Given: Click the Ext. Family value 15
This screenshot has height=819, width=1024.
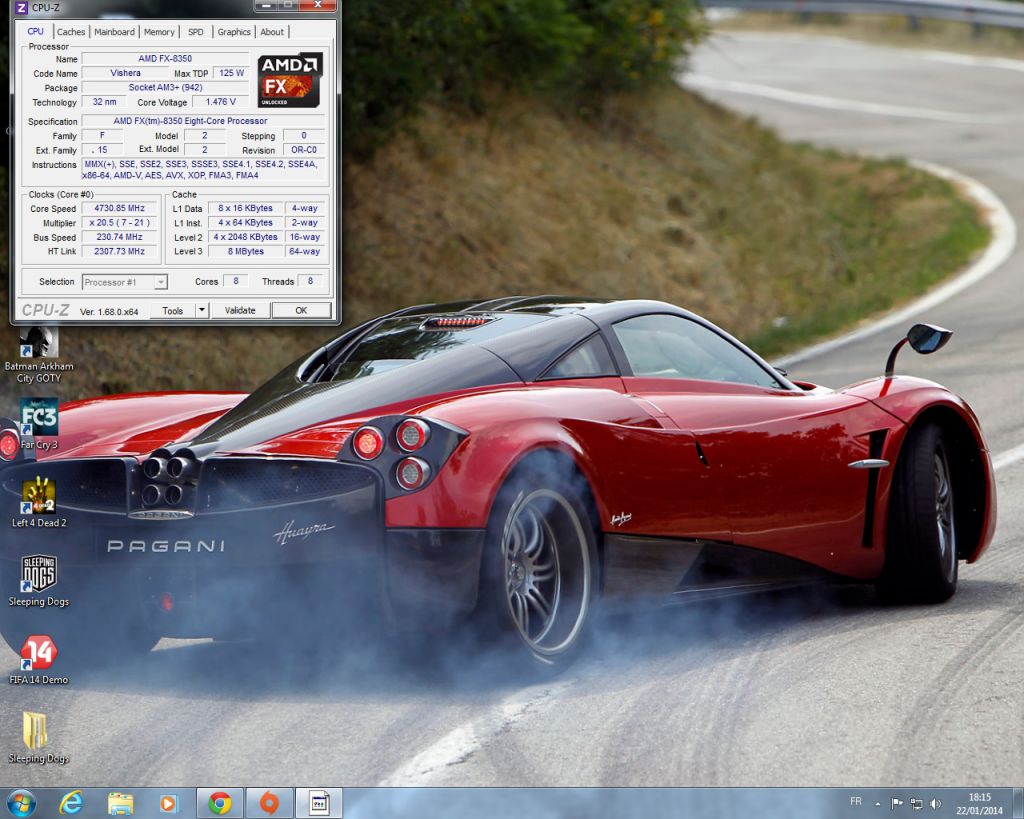Looking at the screenshot, I should point(103,150).
